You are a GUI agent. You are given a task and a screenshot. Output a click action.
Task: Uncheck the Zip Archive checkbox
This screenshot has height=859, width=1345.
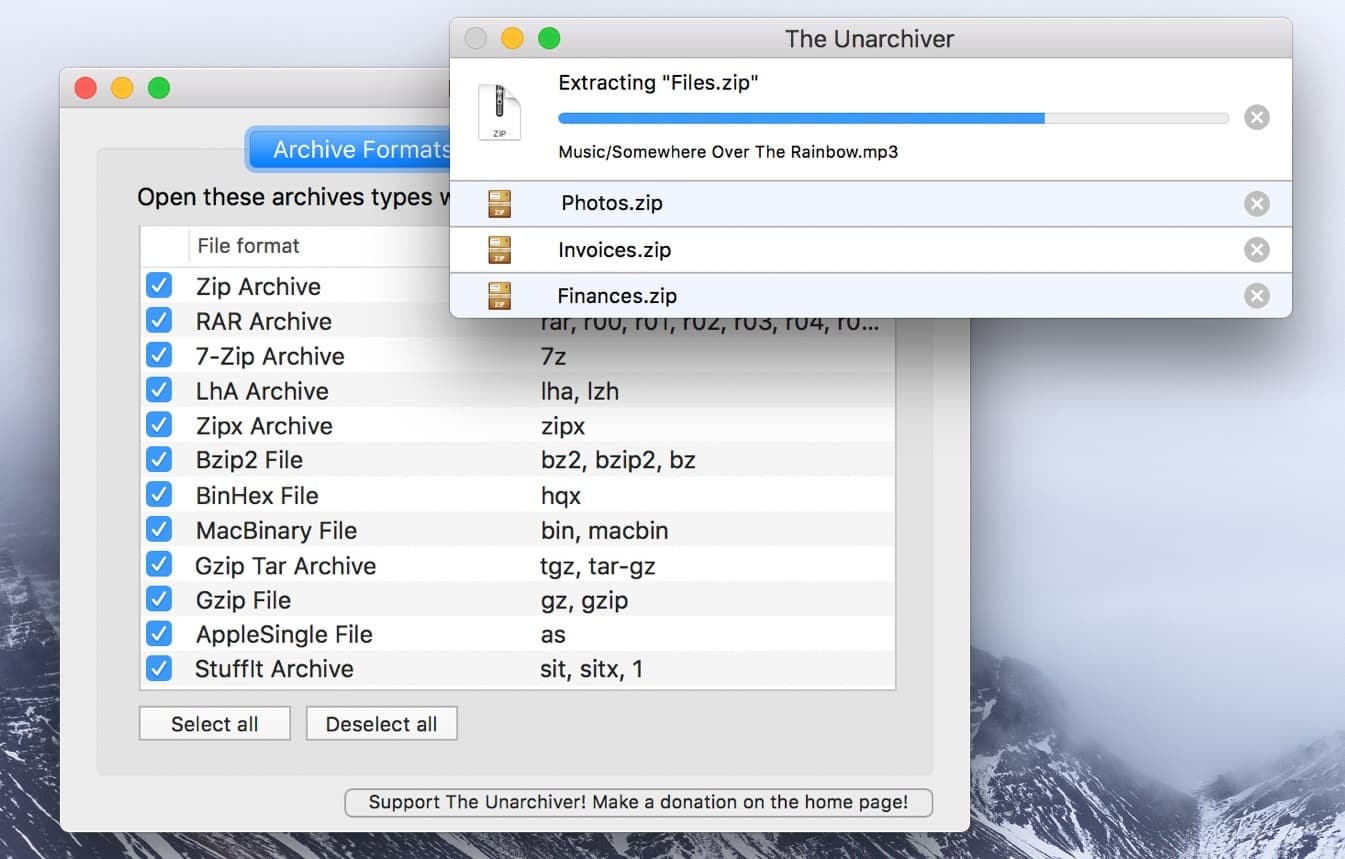pos(159,286)
